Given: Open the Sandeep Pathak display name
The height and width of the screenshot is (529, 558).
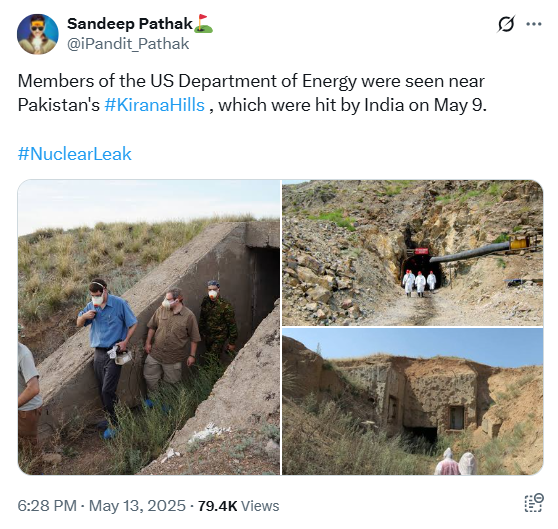Looking at the screenshot, I should click(x=130, y=24).
